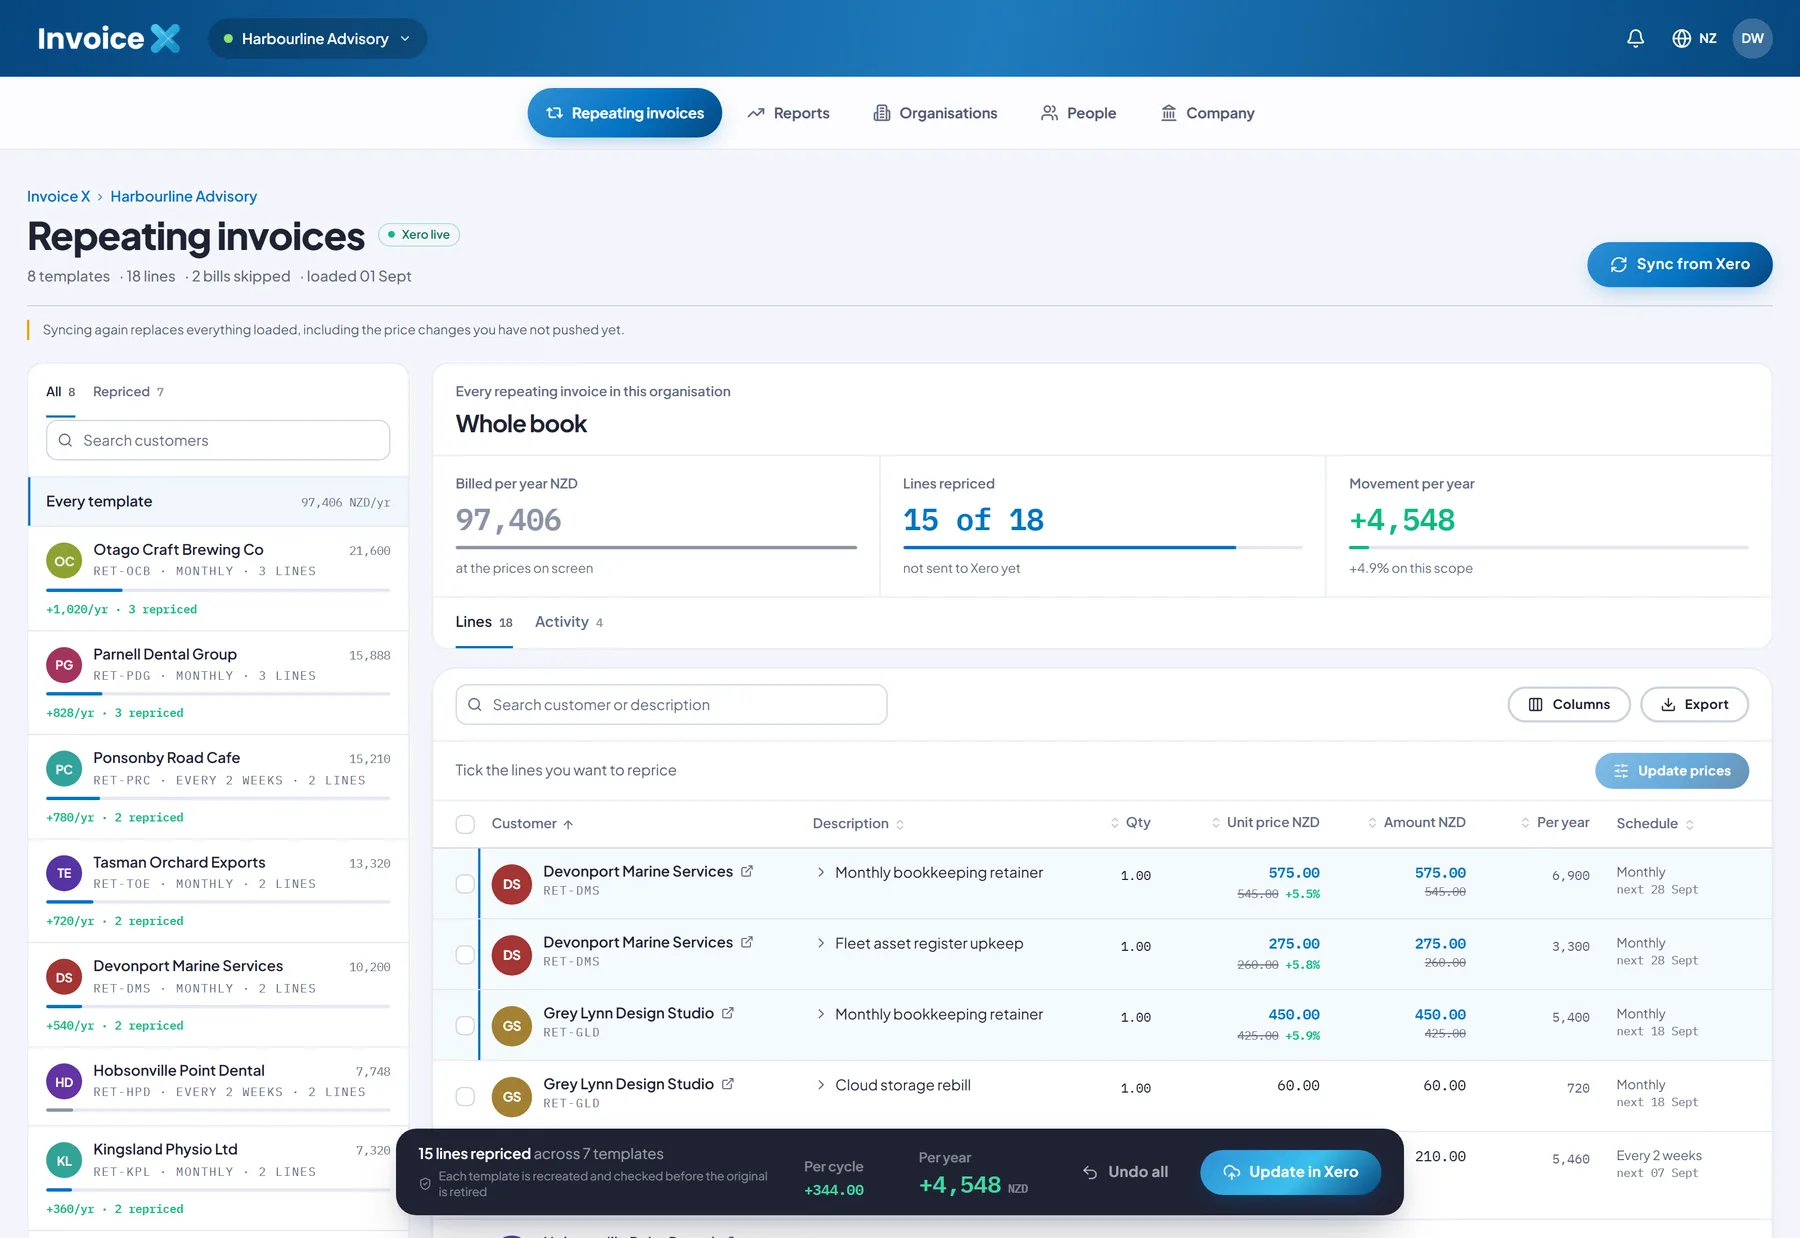Click the magnifier in the description search field
This screenshot has height=1238, width=1800.
pyautogui.click(x=475, y=705)
